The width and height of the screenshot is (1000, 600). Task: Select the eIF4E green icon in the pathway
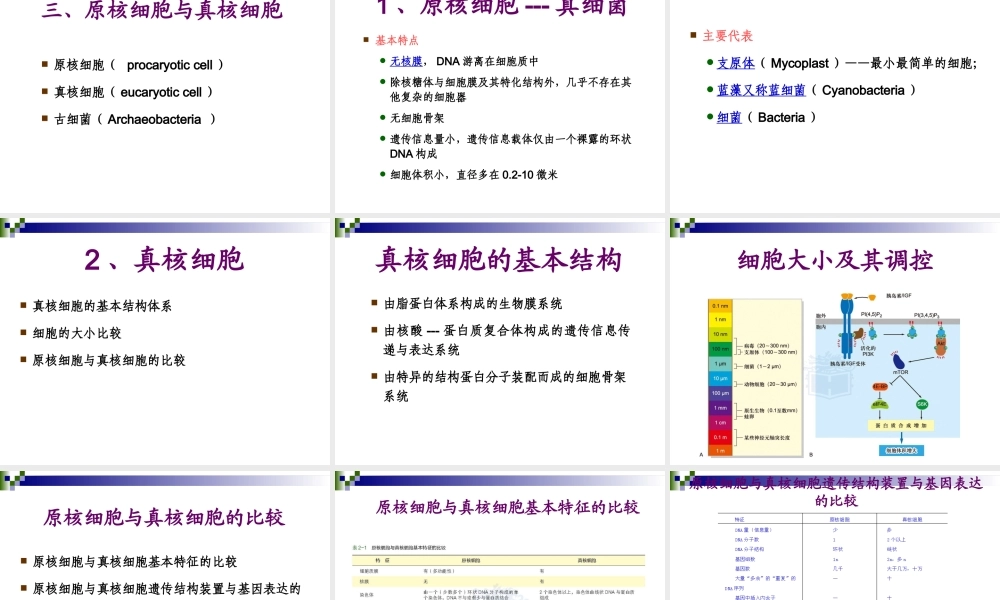(879, 404)
